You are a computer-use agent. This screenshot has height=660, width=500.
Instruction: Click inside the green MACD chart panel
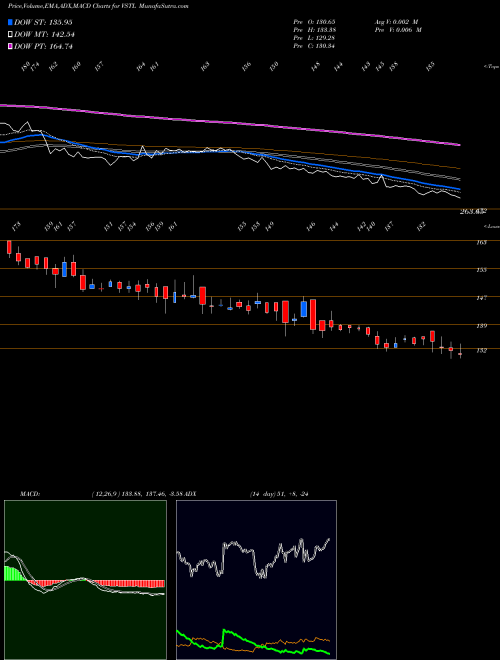pyautogui.click(x=85, y=580)
